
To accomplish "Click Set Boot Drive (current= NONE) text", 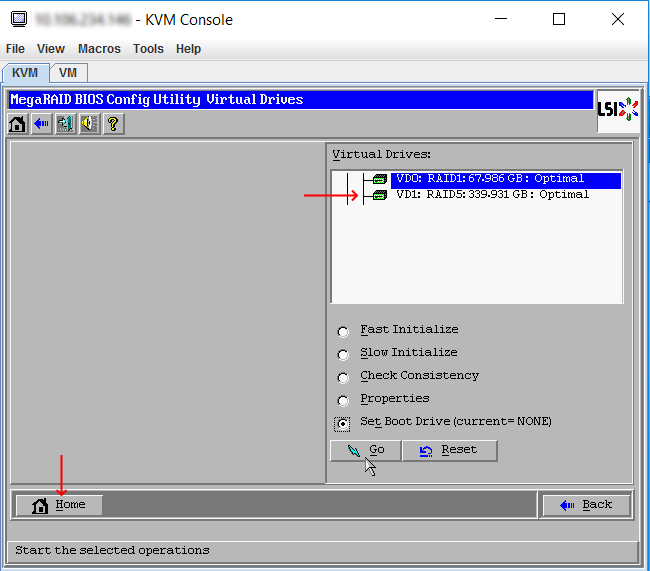I will [456, 422].
